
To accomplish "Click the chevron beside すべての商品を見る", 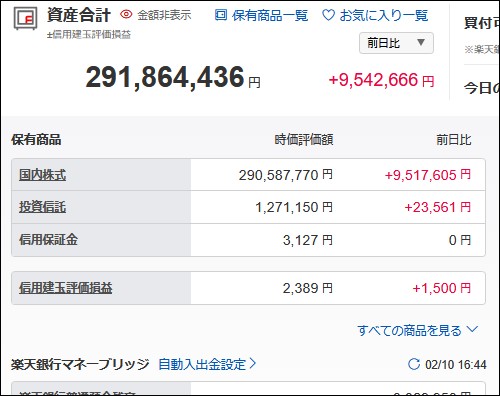I will coord(472,329).
